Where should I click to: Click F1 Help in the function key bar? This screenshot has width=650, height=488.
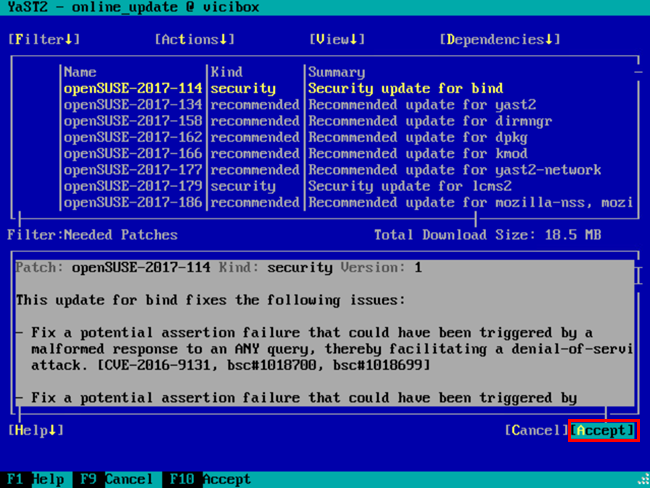point(35,479)
